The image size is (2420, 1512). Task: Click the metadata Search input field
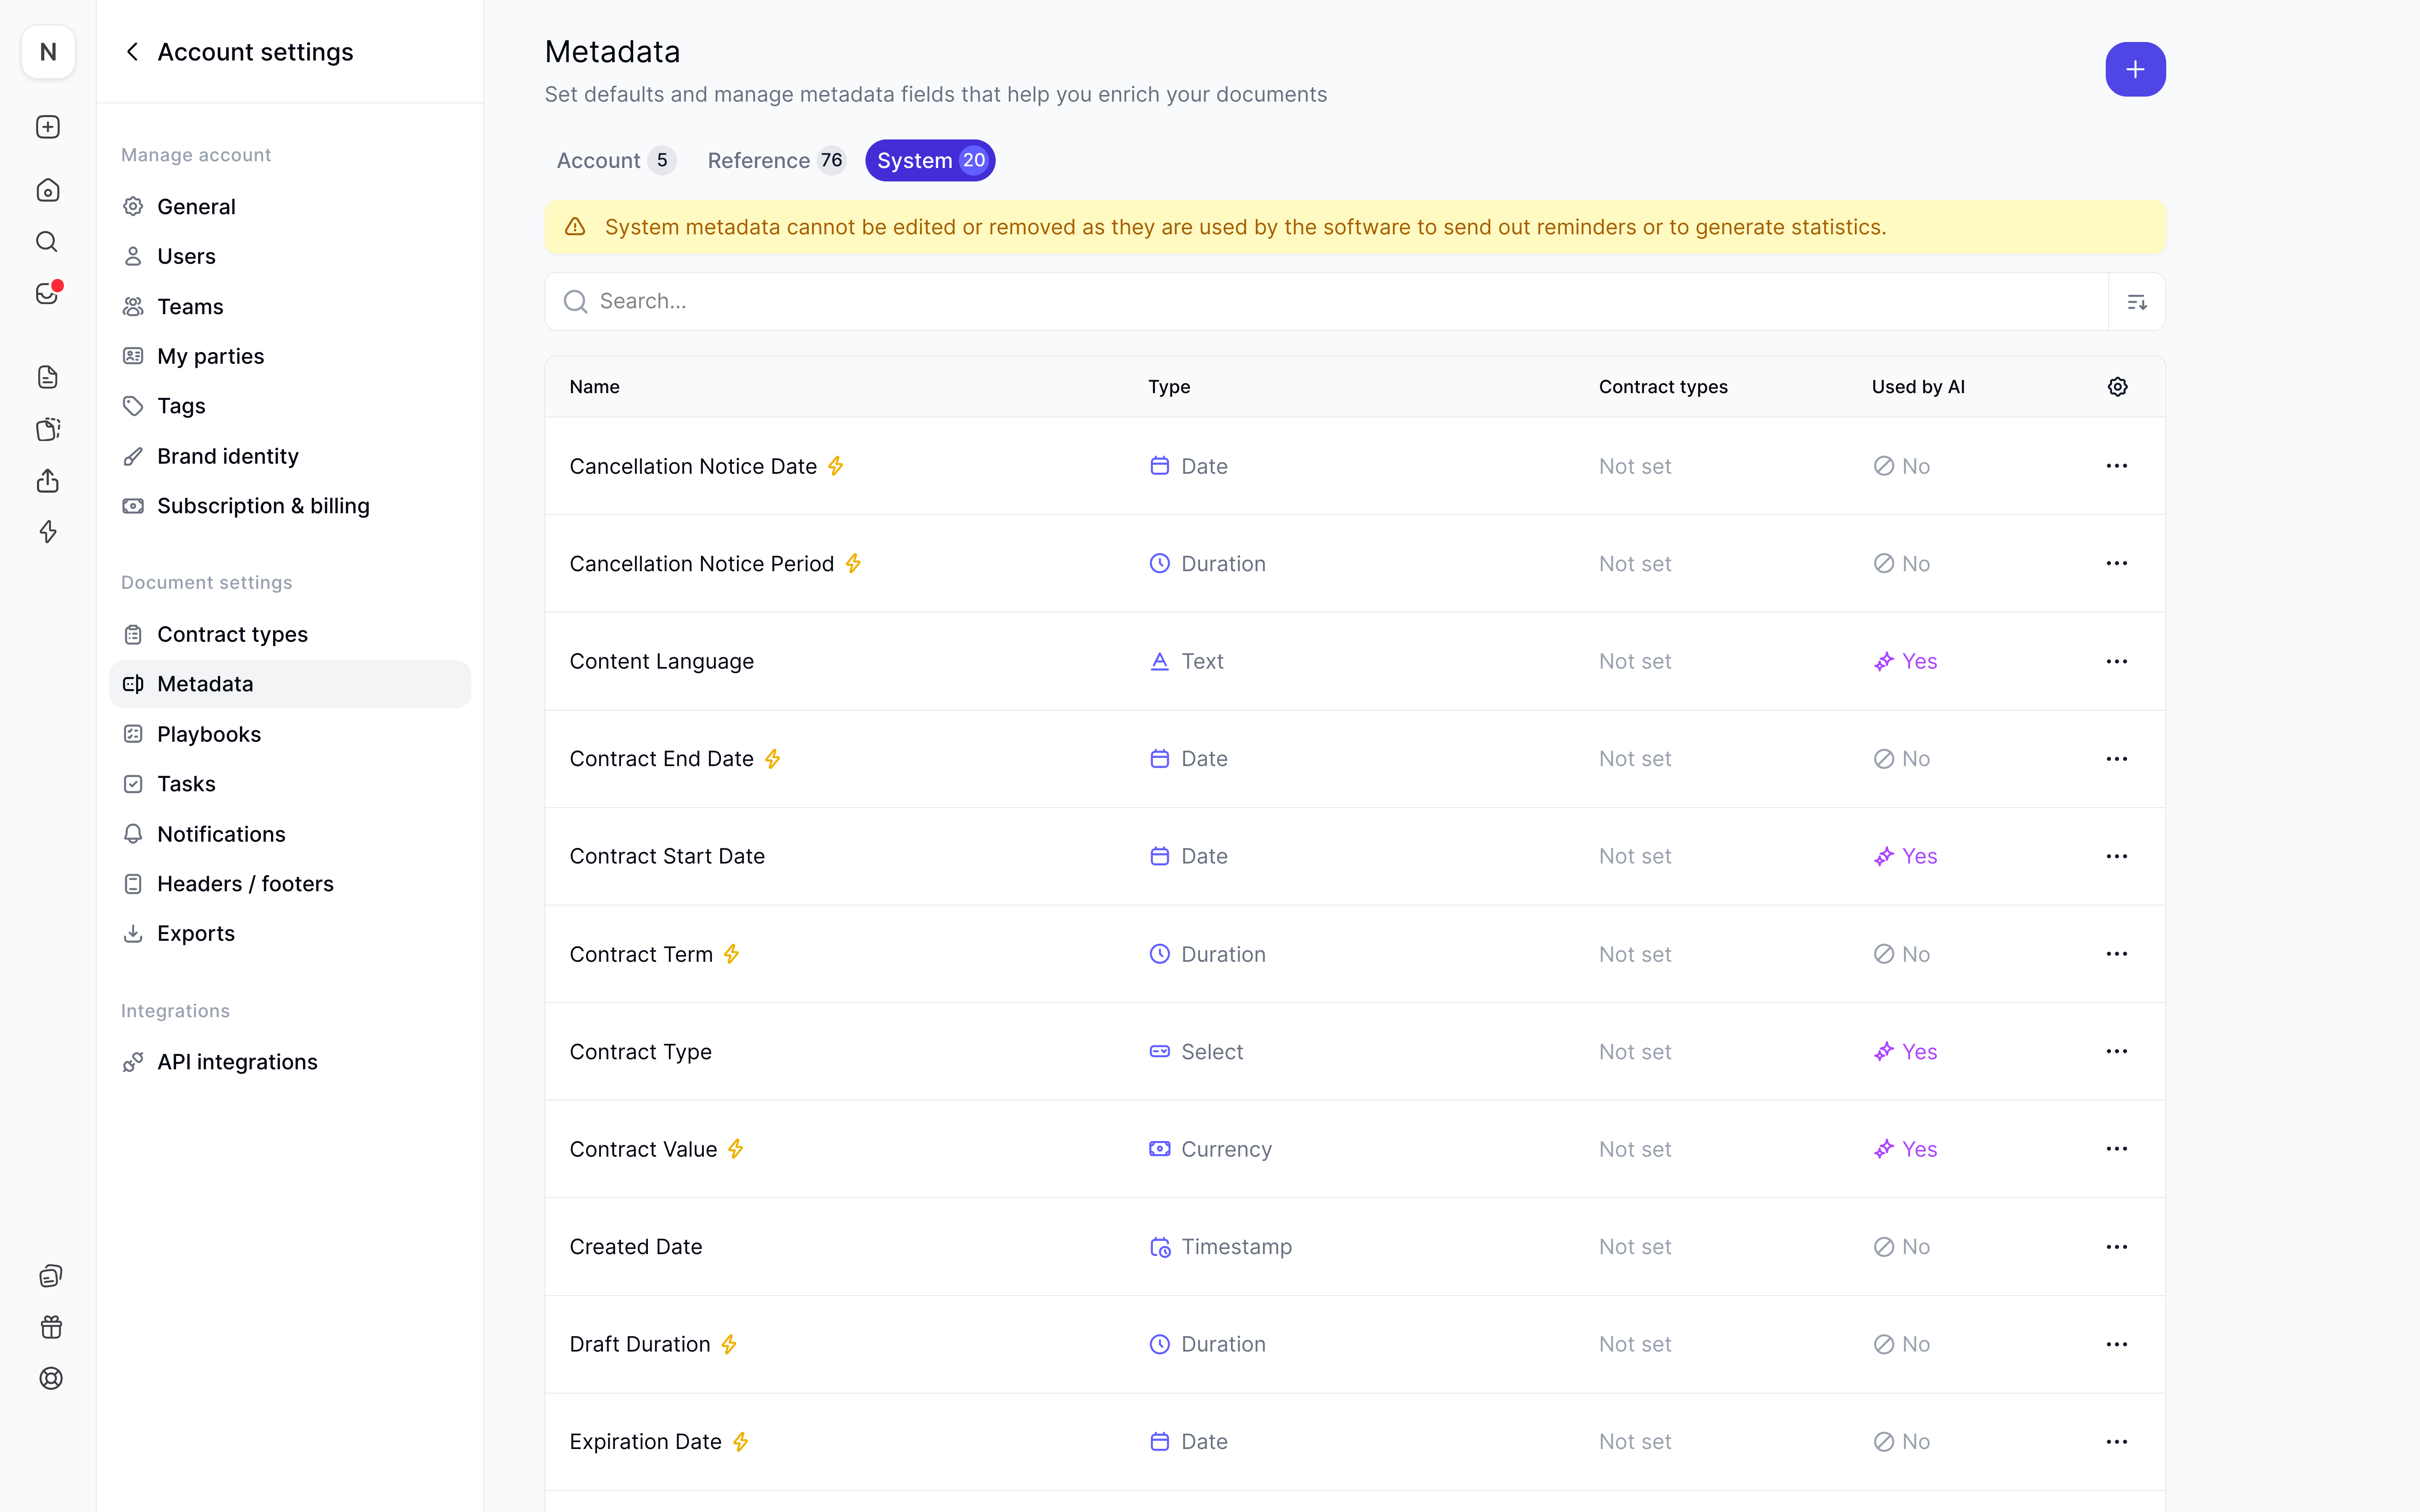click(1340, 302)
